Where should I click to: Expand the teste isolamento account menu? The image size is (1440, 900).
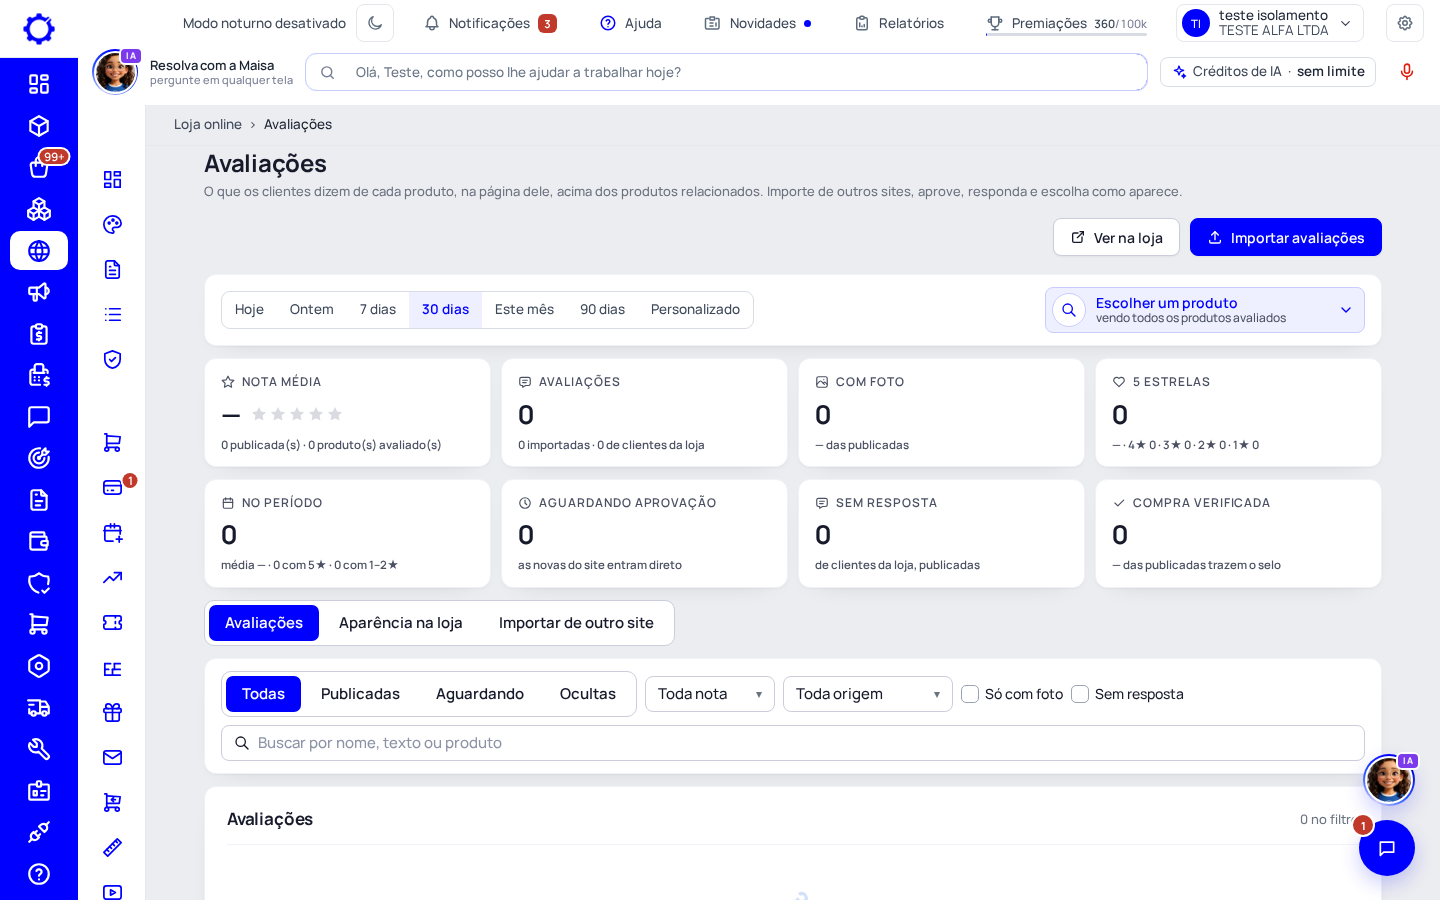click(x=1270, y=23)
